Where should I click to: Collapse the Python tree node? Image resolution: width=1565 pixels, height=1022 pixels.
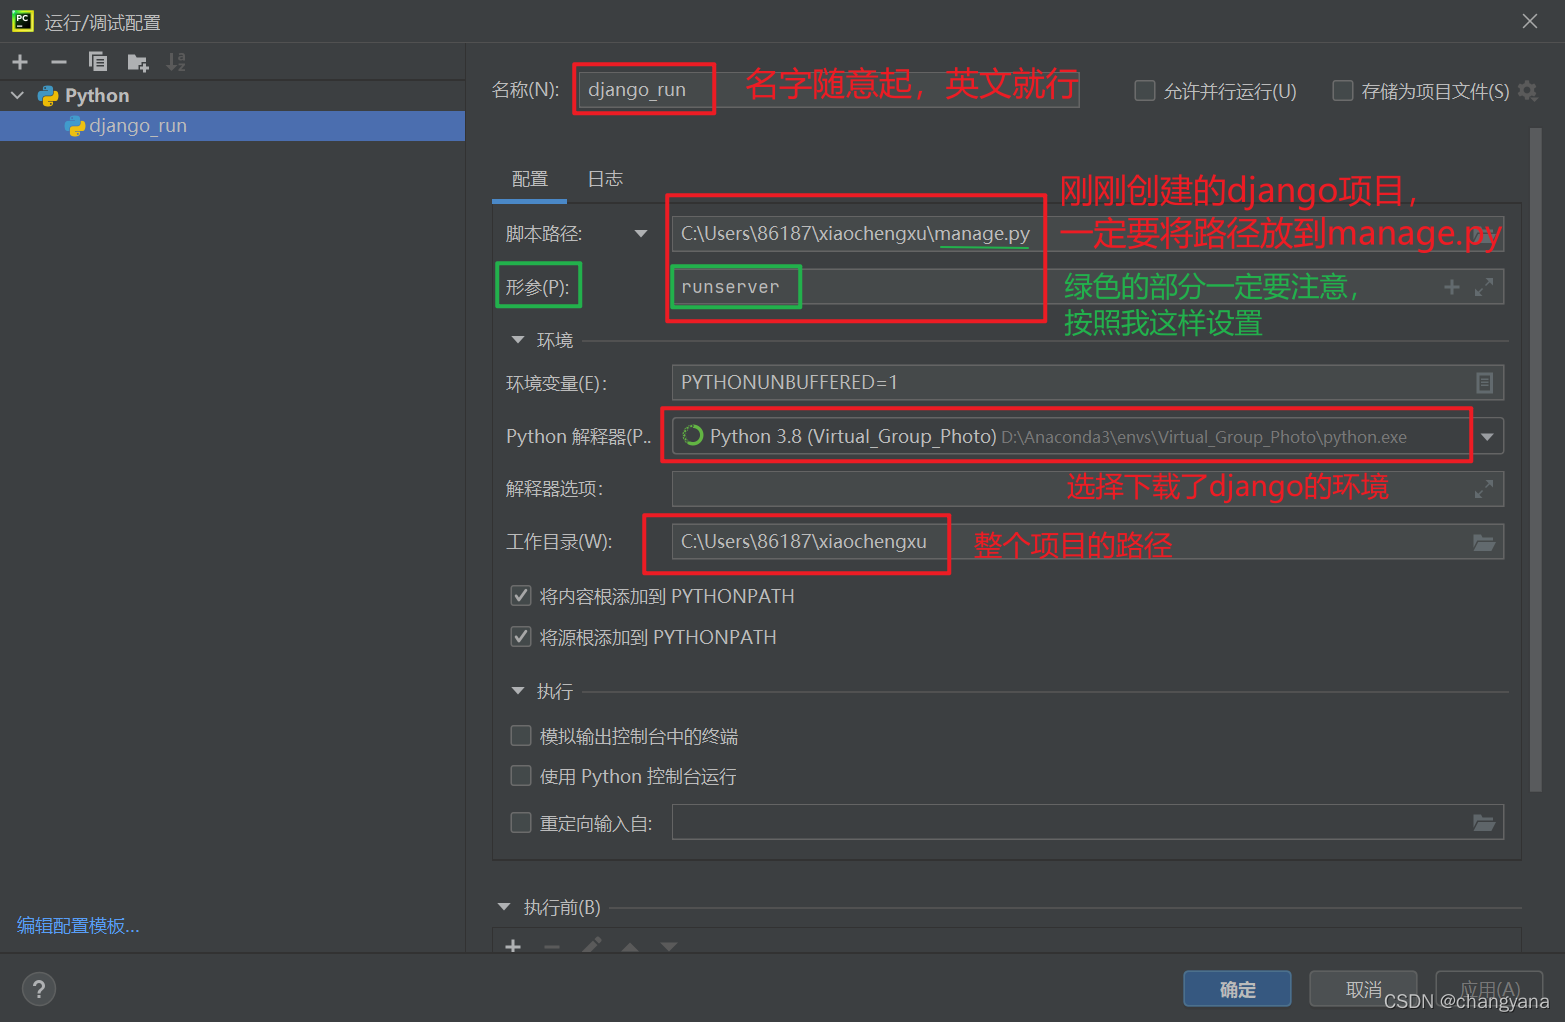click(x=17, y=95)
